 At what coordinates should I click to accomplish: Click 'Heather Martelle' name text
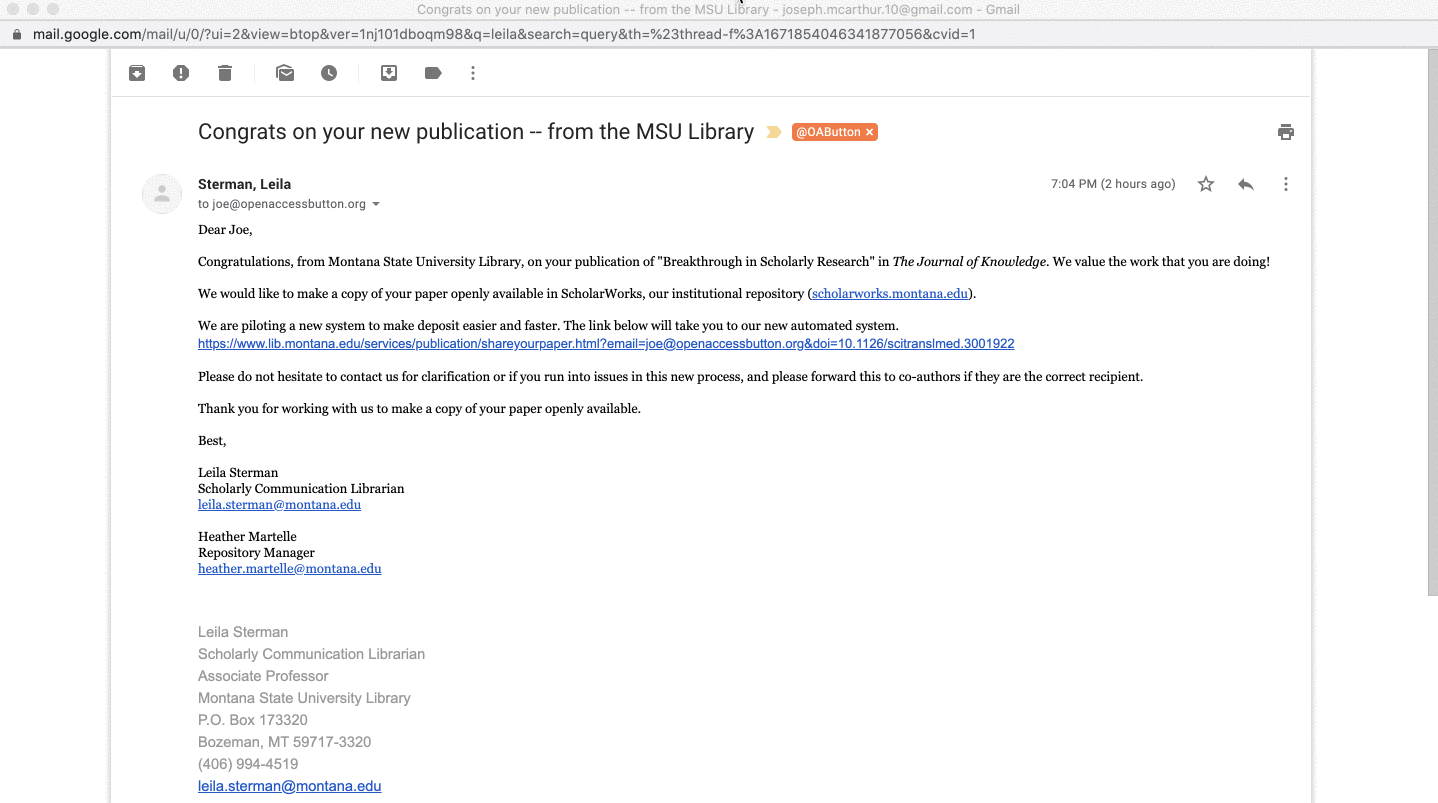point(247,537)
